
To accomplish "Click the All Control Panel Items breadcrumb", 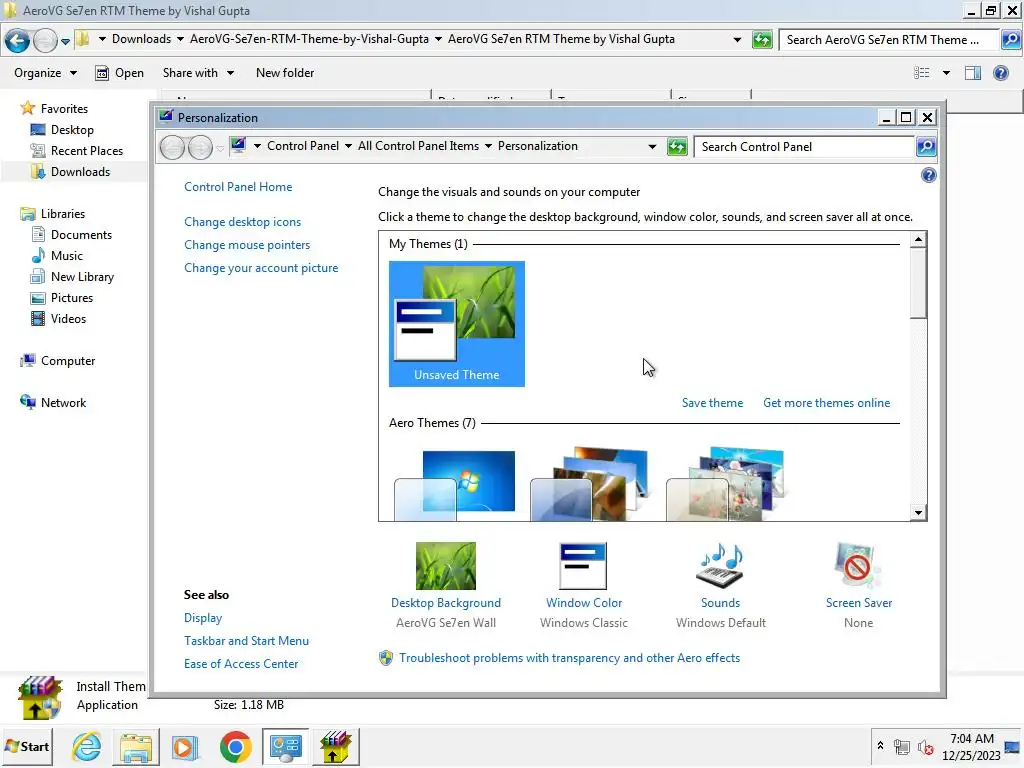I will pyautogui.click(x=418, y=146).
